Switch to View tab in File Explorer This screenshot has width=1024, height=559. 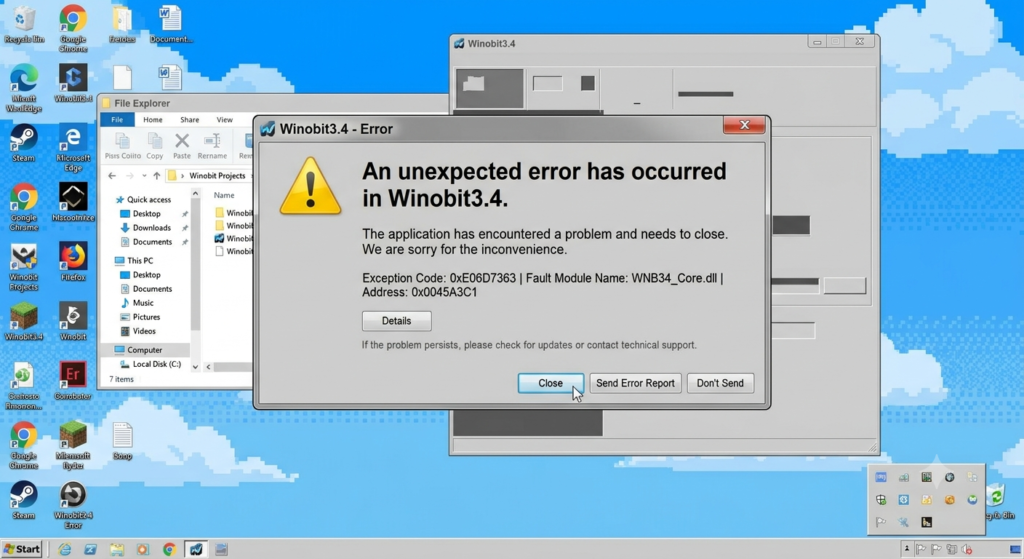225,120
